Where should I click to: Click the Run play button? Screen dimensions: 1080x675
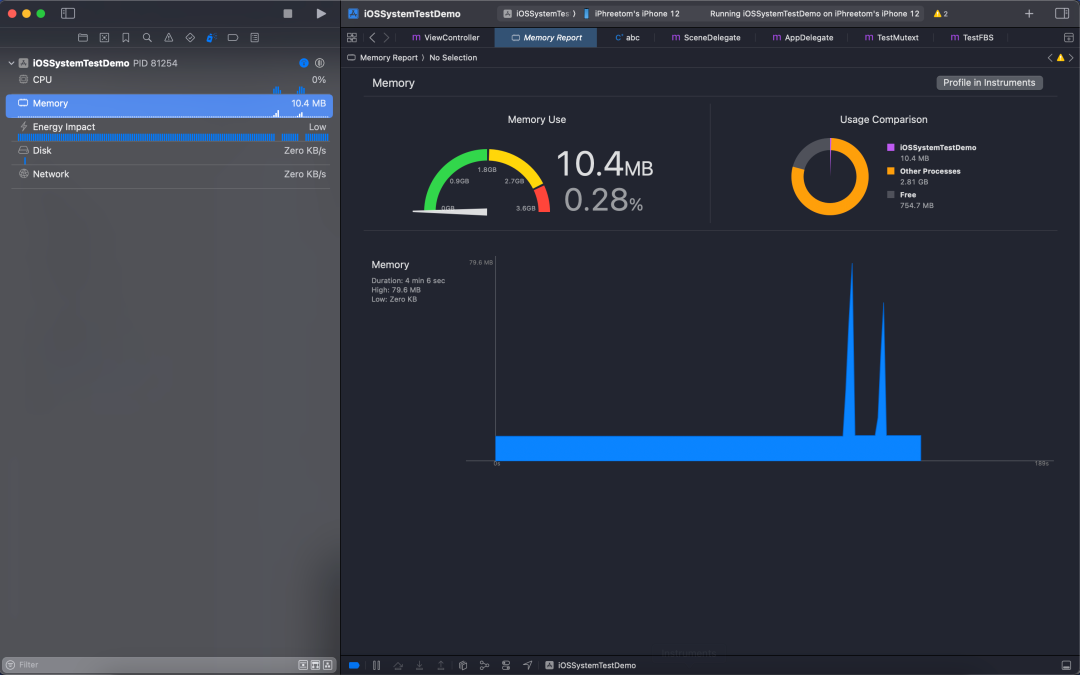tap(321, 14)
